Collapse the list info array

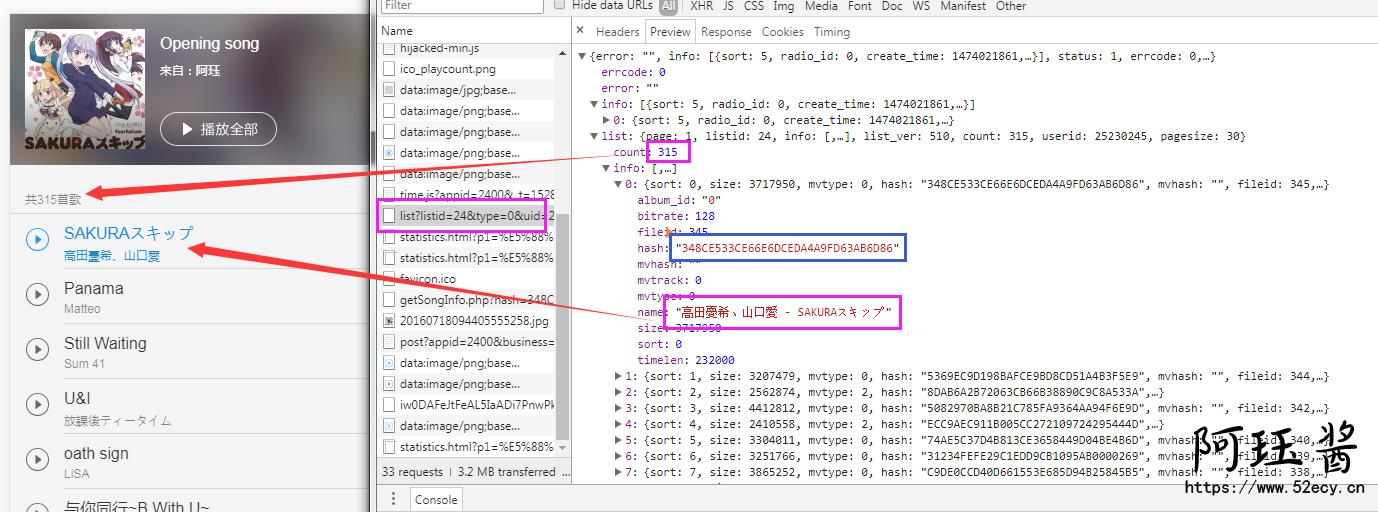(x=606, y=169)
